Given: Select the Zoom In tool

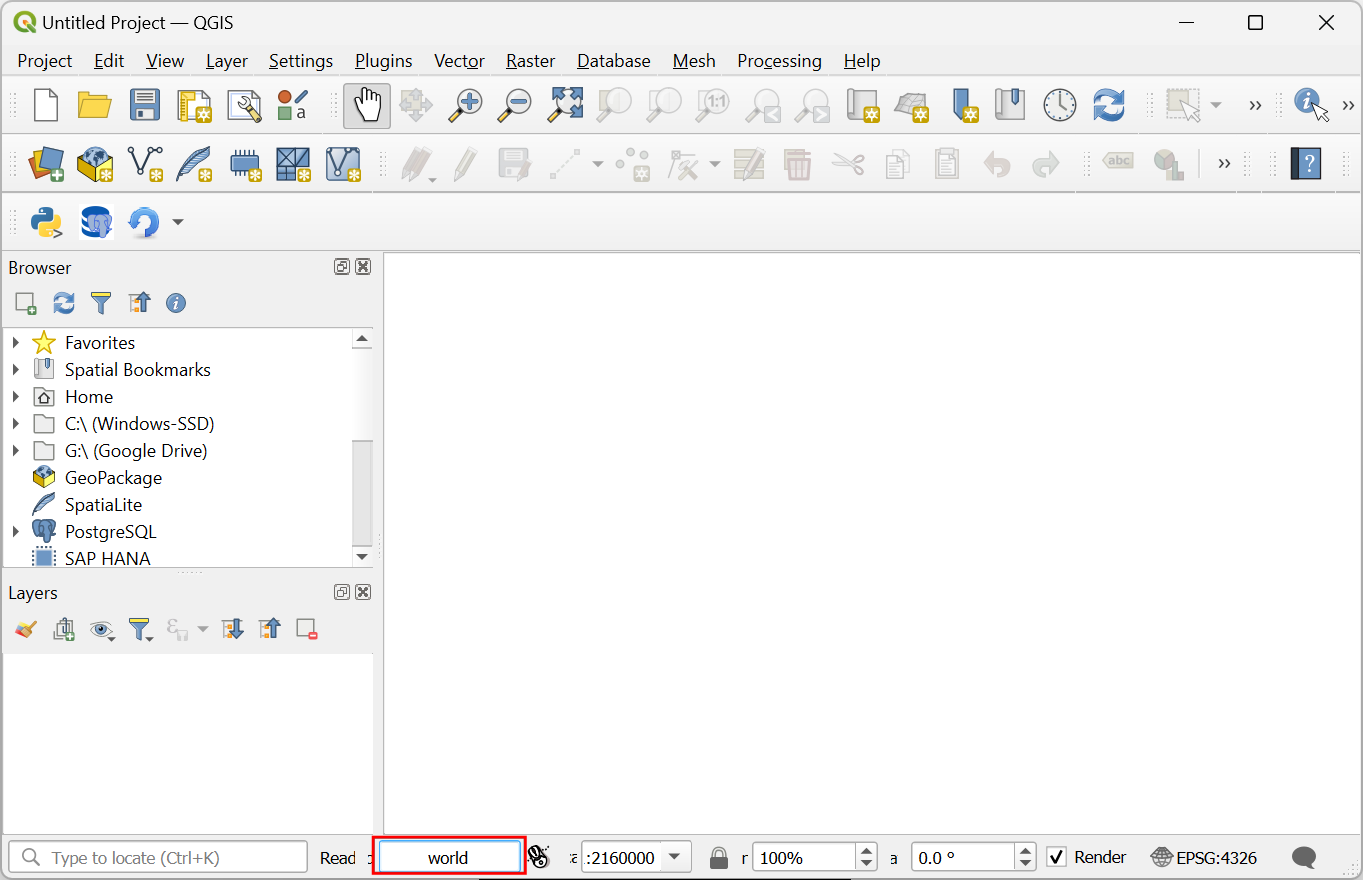Looking at the screenshot, I should tap(465, 105).
